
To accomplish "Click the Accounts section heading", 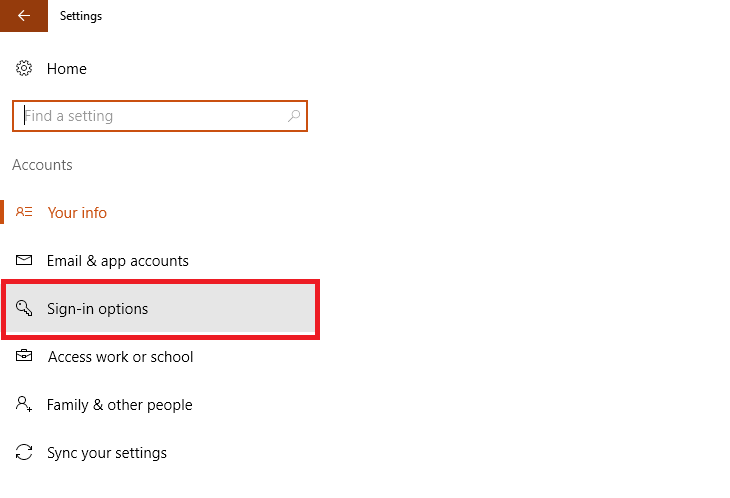I will [x=42, y=165].
